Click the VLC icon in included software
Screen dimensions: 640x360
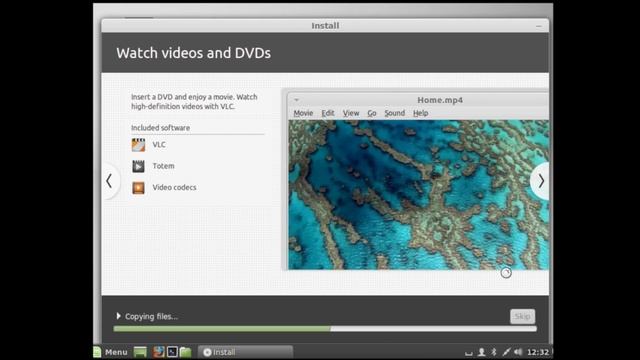138,145
